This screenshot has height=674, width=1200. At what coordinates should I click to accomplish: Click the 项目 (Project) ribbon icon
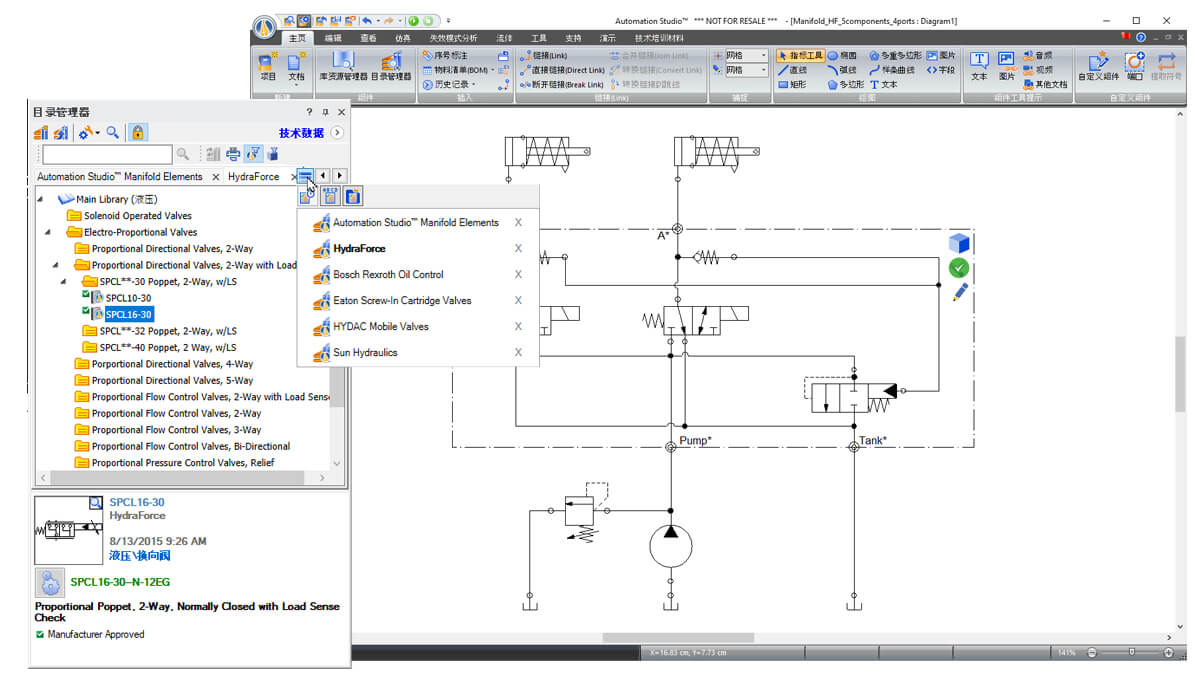[x=268, y=67]
